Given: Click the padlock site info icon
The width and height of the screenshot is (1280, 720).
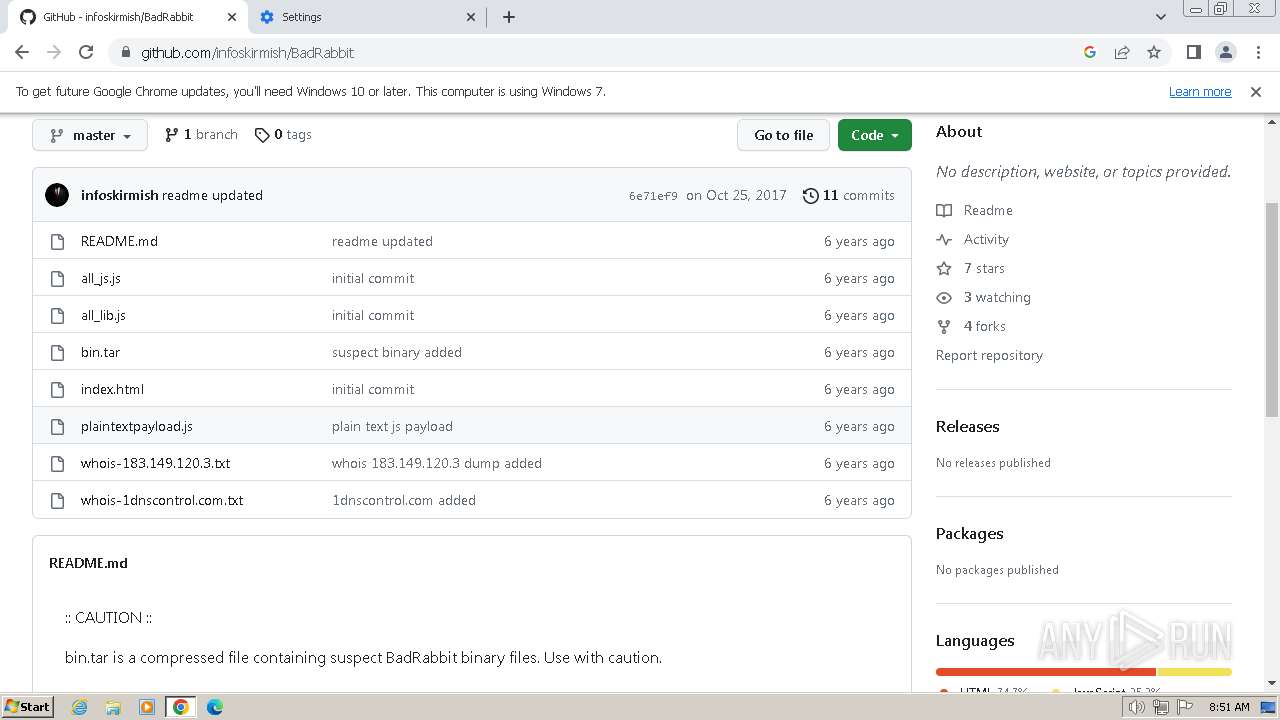Looking at the screenshot, I should [x=125, y=52].
